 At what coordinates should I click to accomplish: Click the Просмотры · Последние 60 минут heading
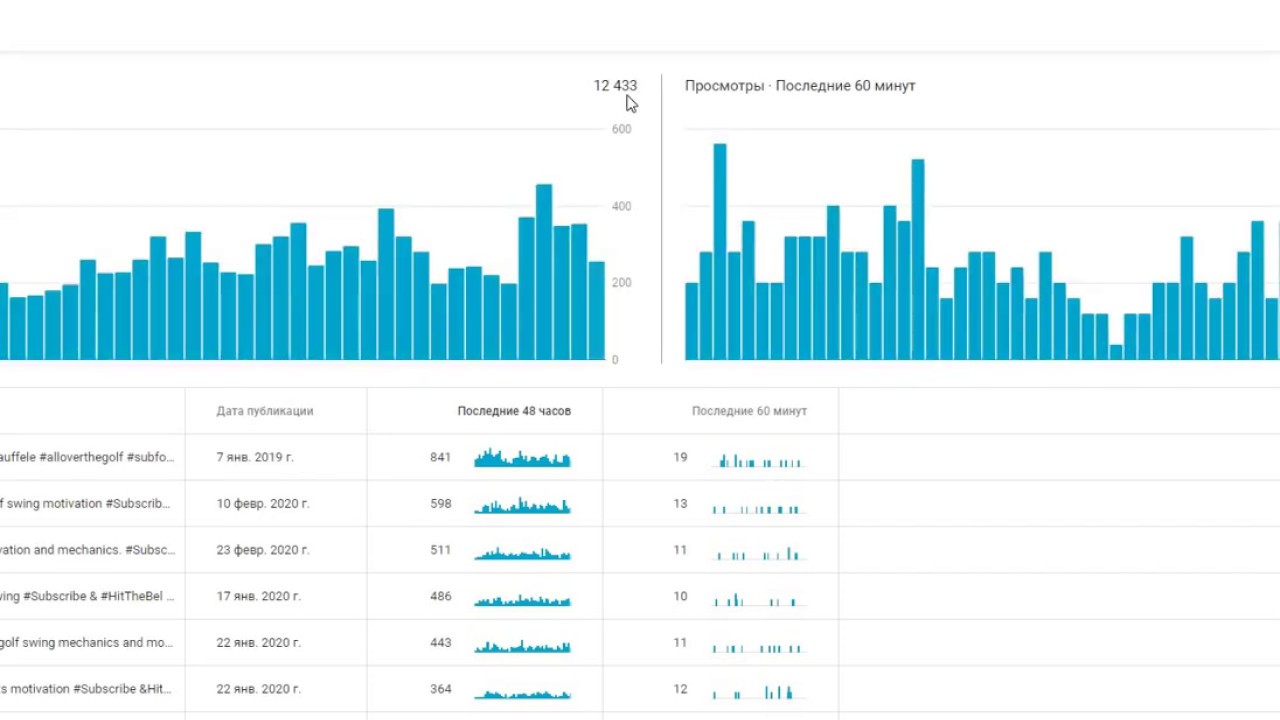tap(800, 86)
